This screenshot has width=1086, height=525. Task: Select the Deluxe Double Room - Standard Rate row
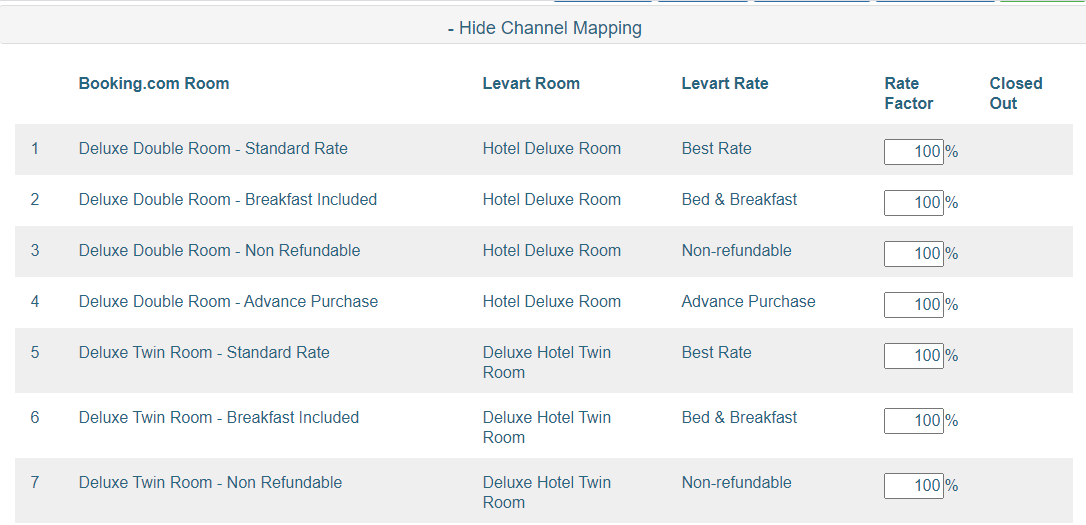544,150
